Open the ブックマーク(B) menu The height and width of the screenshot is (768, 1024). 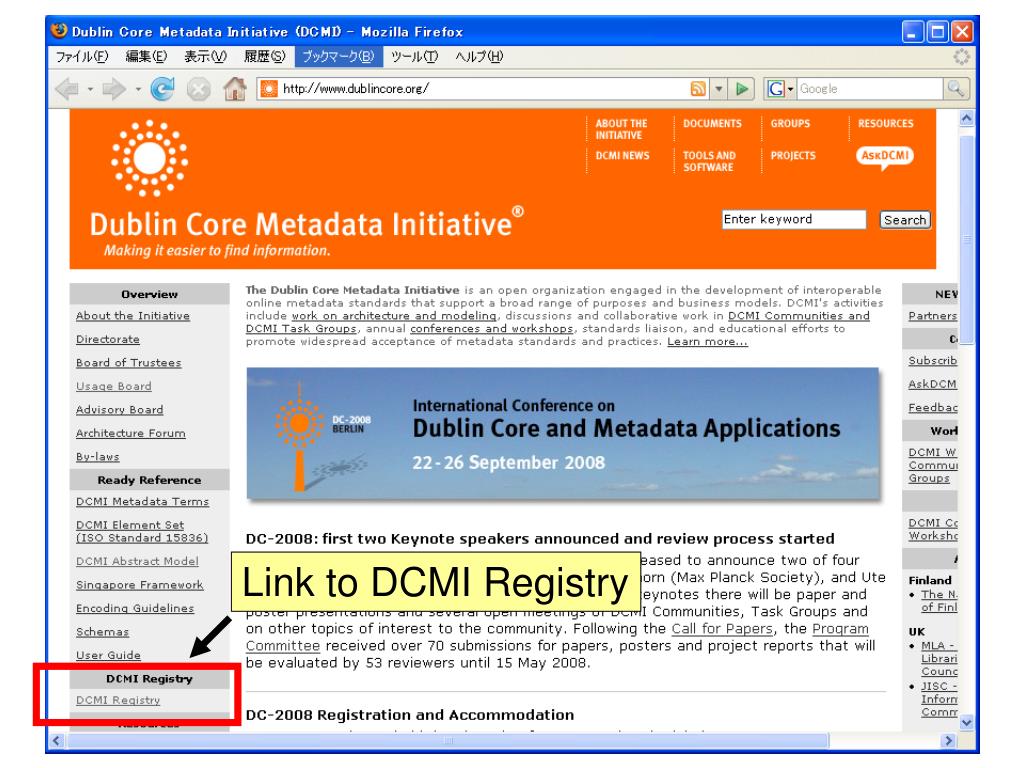pyautogui.click(x=338, y=57)
